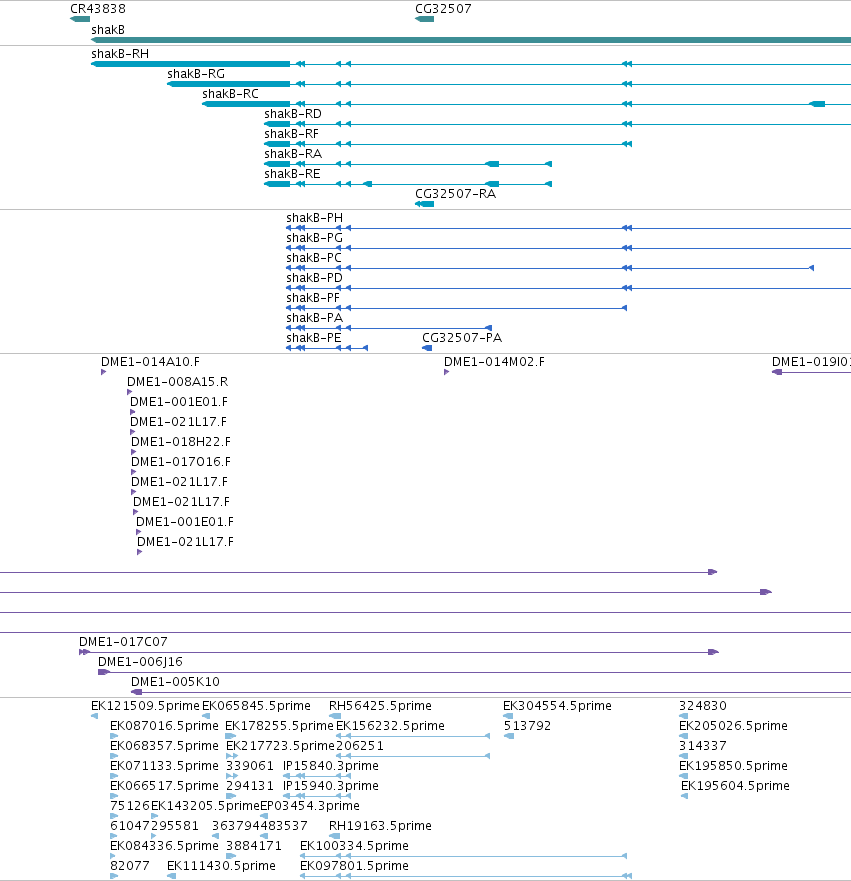Select transcript shakB-RD
Image resolution: width=851 pixels, height=881 pixels.
click(557, 124)
